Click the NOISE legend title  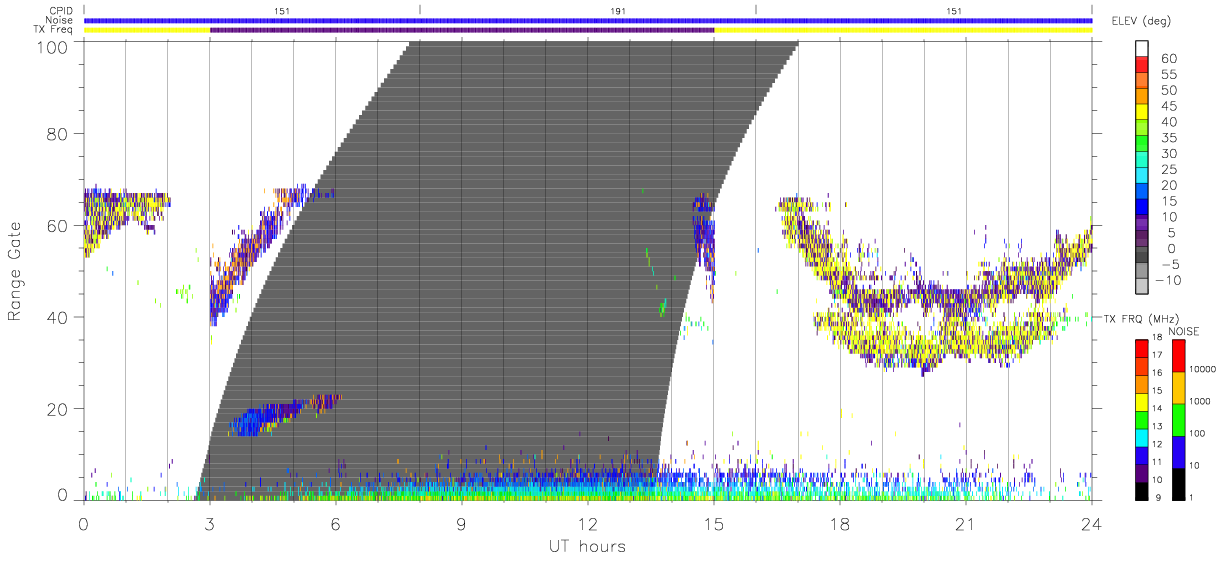1185,331
